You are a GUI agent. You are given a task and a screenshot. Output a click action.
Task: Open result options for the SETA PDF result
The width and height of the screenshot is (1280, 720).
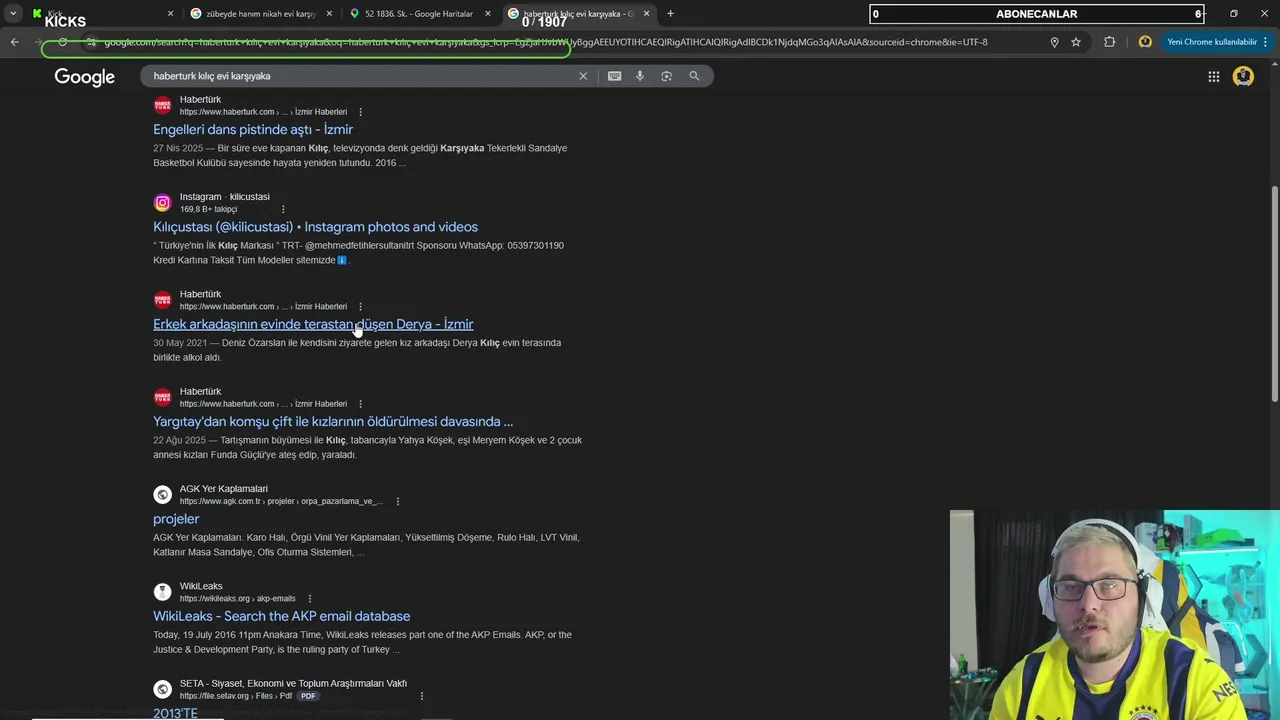421,696
